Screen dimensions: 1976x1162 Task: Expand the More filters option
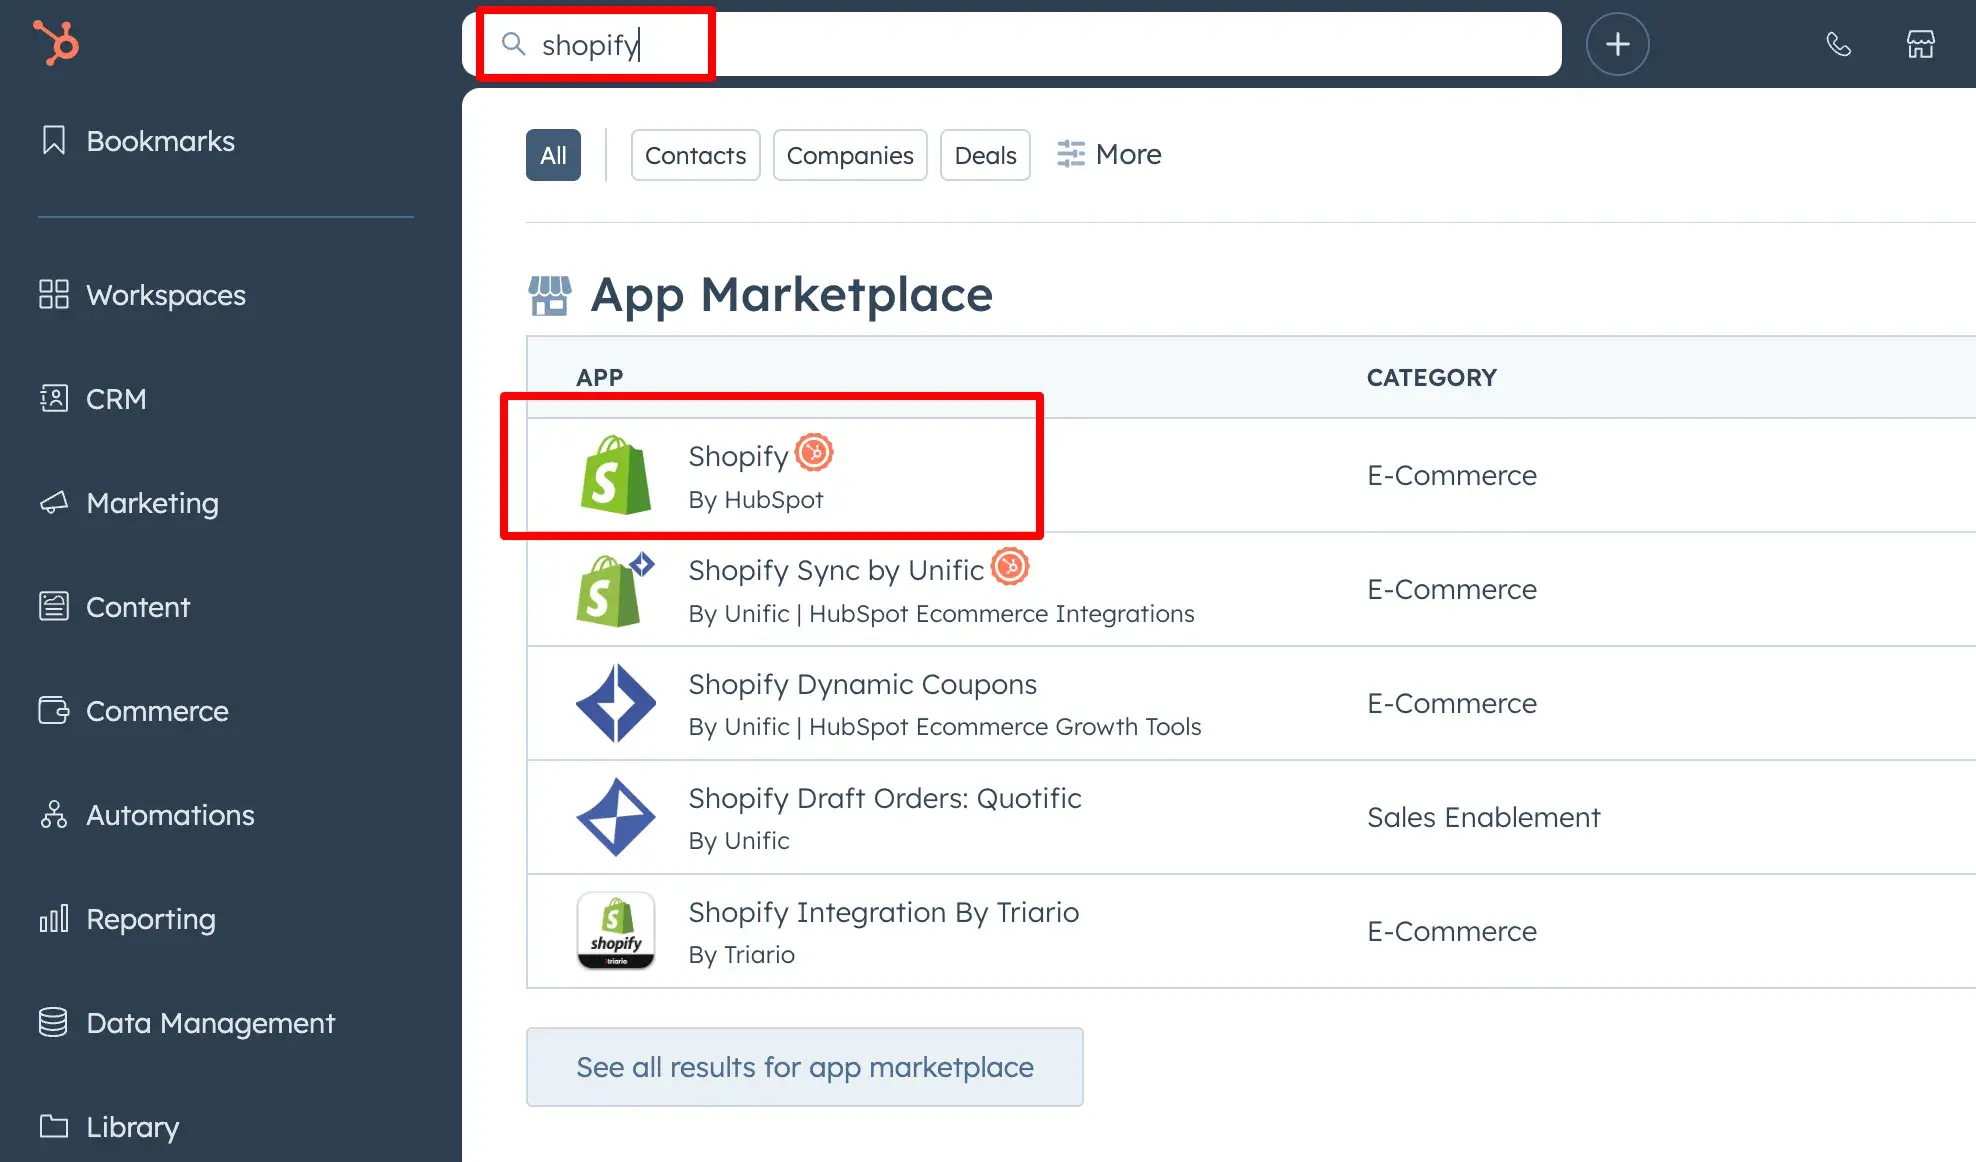[1109, 154]
